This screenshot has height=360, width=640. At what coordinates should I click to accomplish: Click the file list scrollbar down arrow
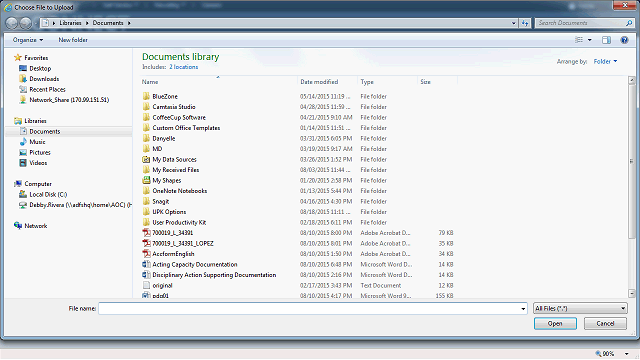point(631,293)
